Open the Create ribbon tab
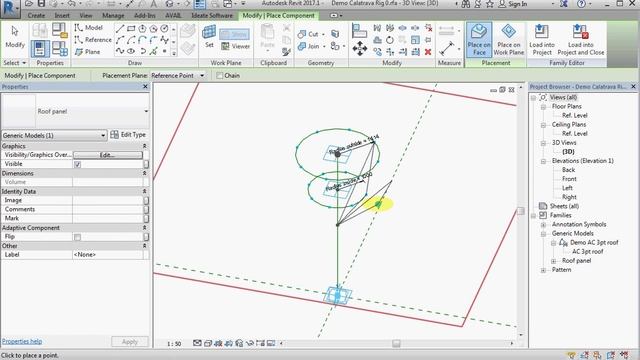The width and height of the screenshot is (640, 360). coord(36,16)
